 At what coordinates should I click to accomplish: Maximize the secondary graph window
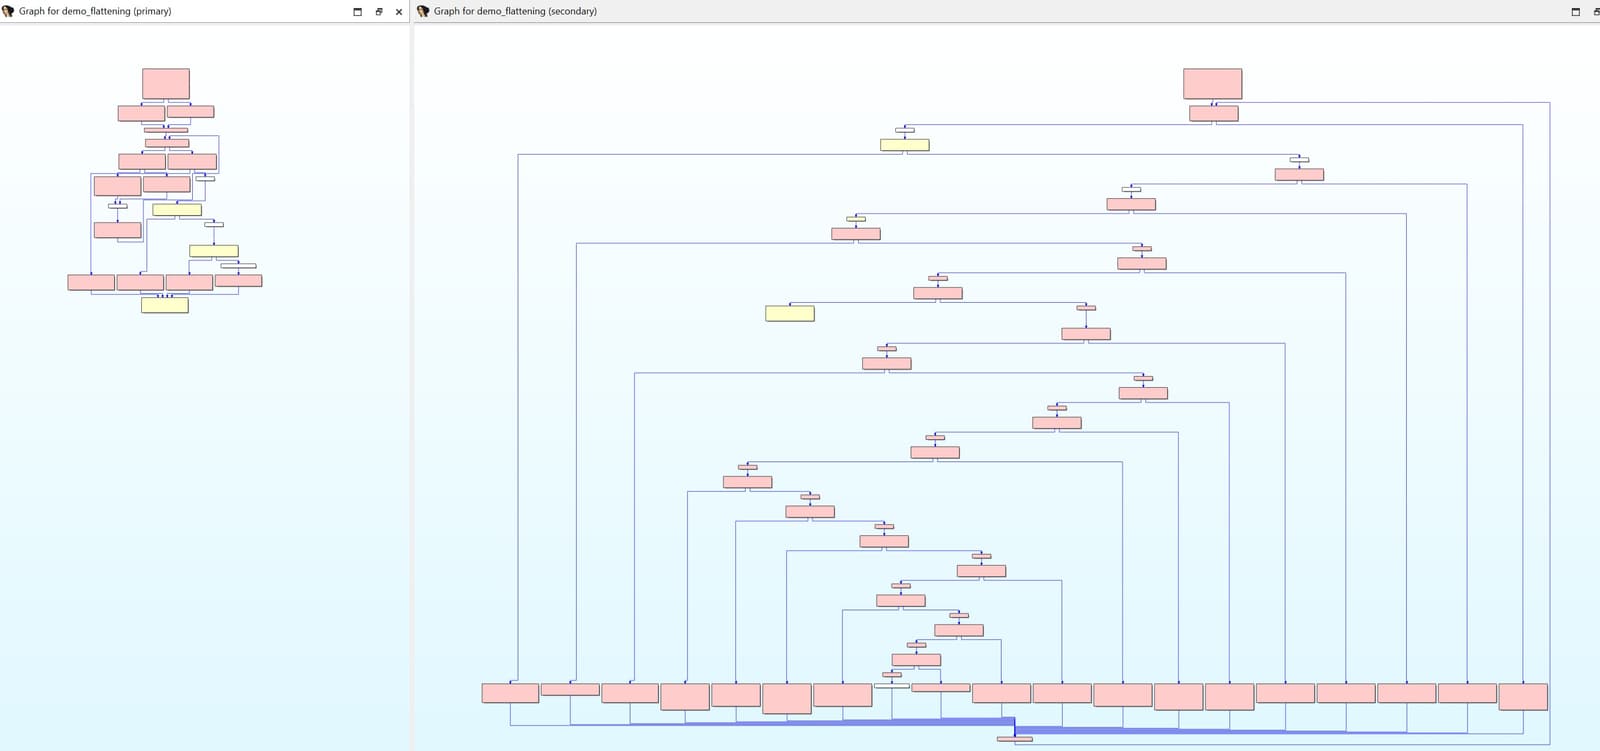1576,12
